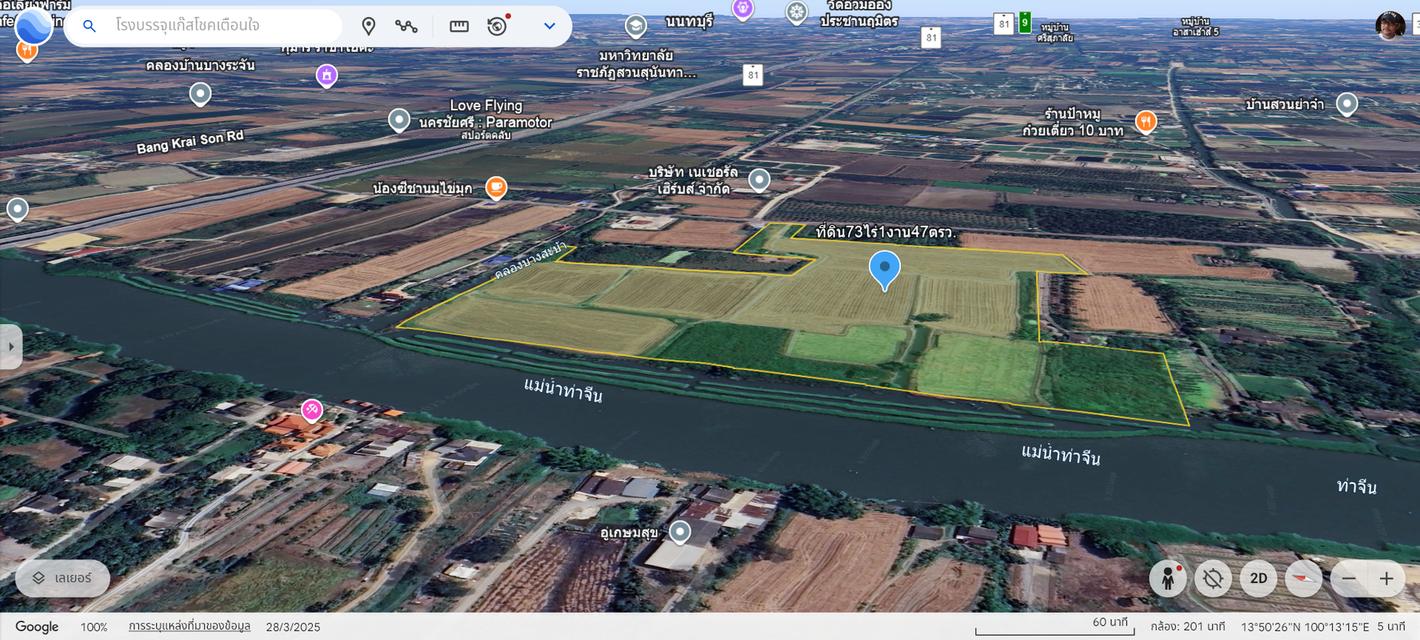Screen dimensions: 1420x640
Task: Select the restaurant pin ร้านป้าหมู ก๋วยเตี๋ยว
Action: point(1146,122)
